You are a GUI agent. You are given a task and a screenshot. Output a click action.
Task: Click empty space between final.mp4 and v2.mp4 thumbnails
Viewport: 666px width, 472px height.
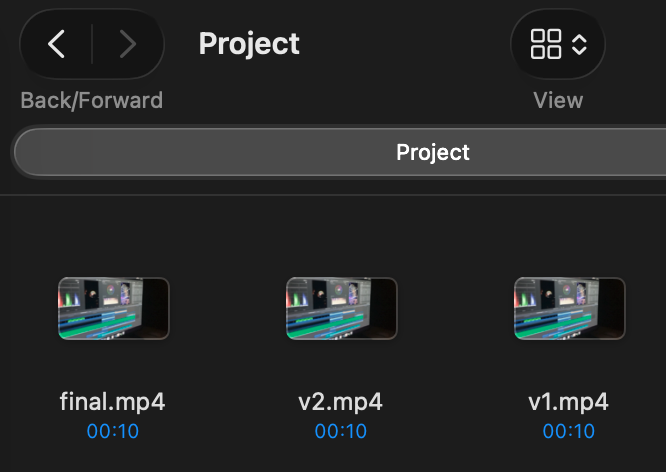[x=227, y=308]
